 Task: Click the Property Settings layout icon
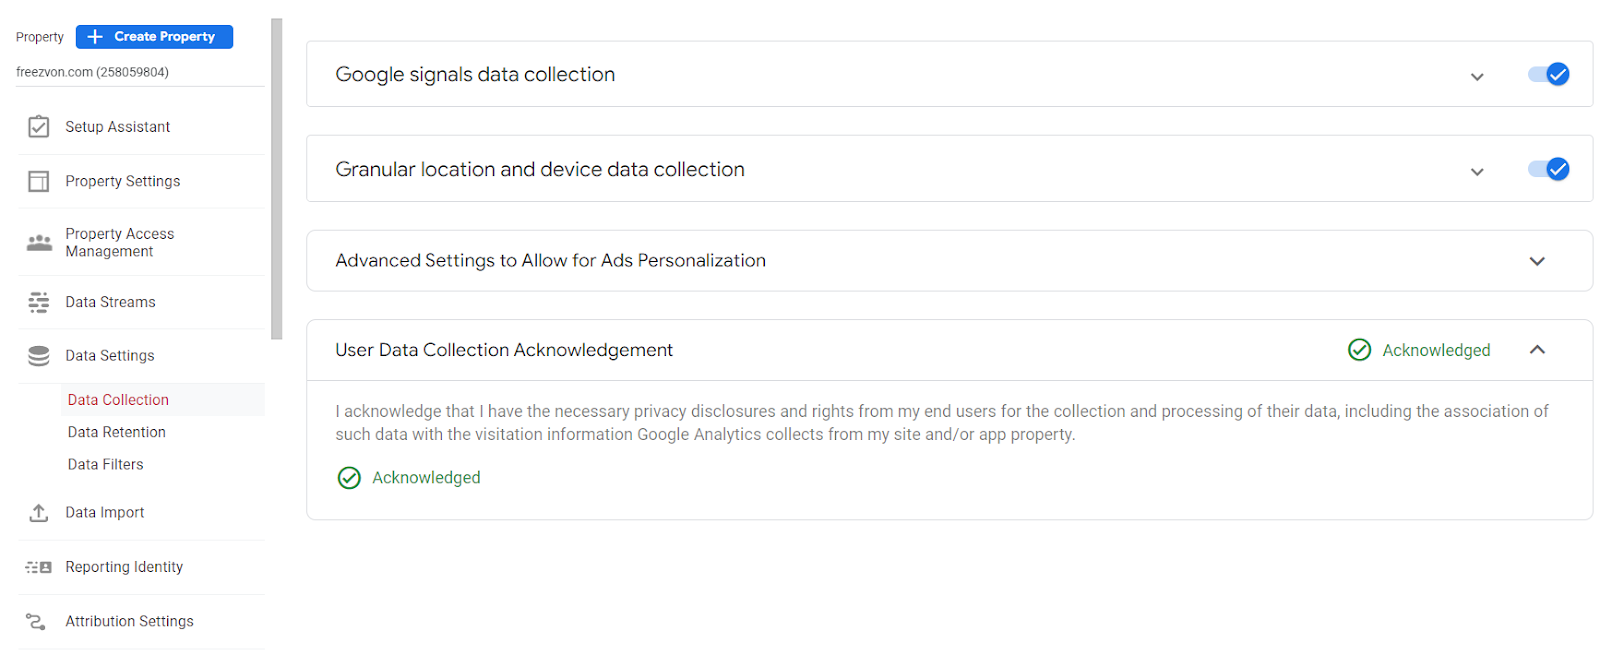click(39, 181)
